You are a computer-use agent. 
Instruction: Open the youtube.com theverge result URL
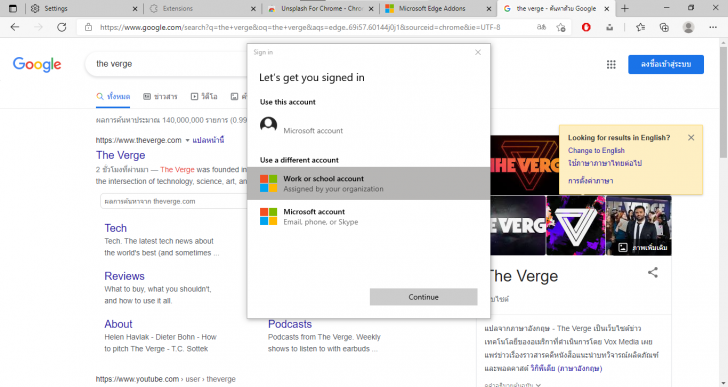(x=165, y=379)
